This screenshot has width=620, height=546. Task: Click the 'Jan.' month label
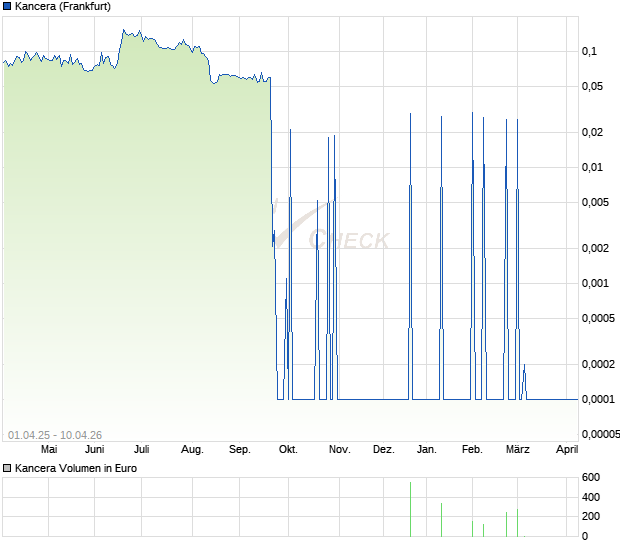[x=427, y=450]
